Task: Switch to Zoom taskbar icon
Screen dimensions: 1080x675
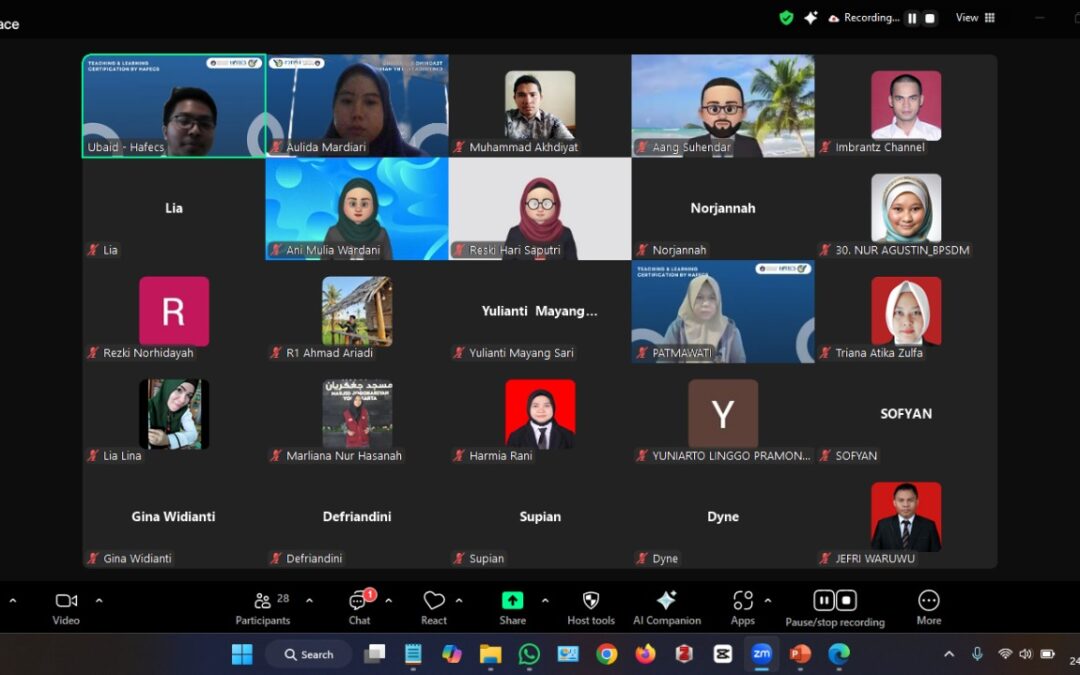Action: pyautogui.click(x=761, y=654)
